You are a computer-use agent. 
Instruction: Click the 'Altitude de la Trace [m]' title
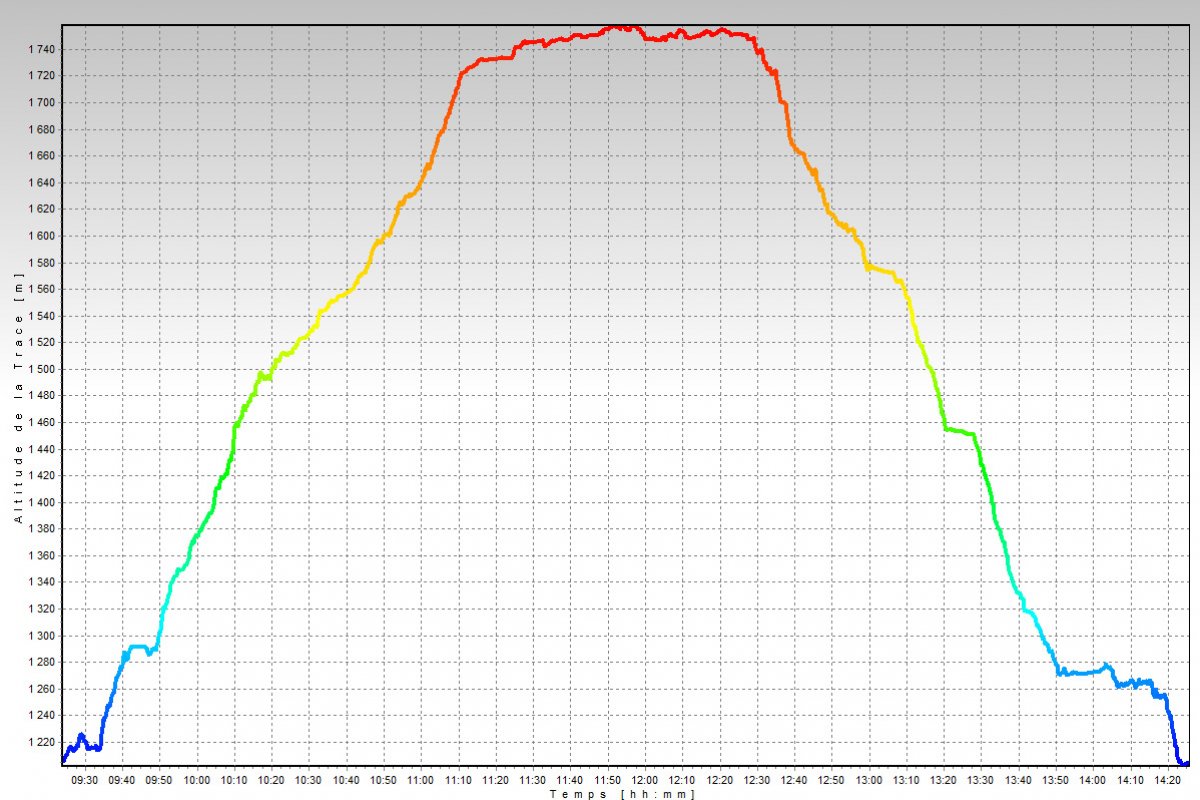coord(18,400)
